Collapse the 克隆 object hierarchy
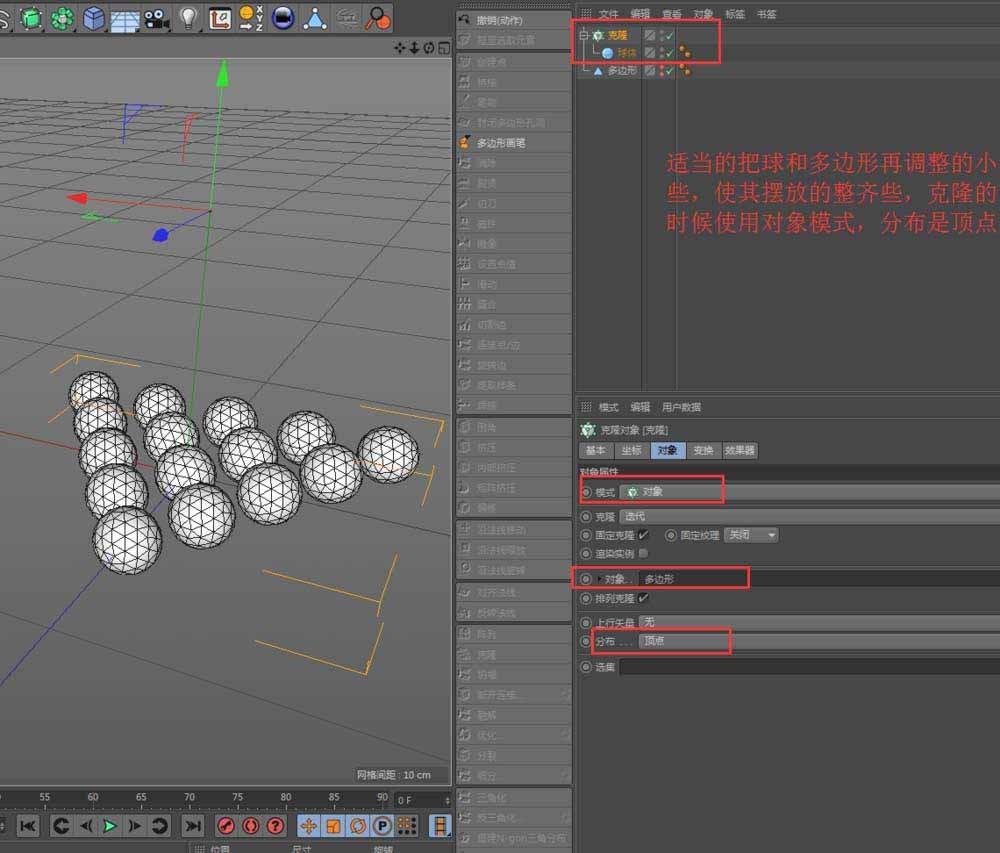This screenshot has width=1000, height=853. pyautogui.click(x=584, y=35)
